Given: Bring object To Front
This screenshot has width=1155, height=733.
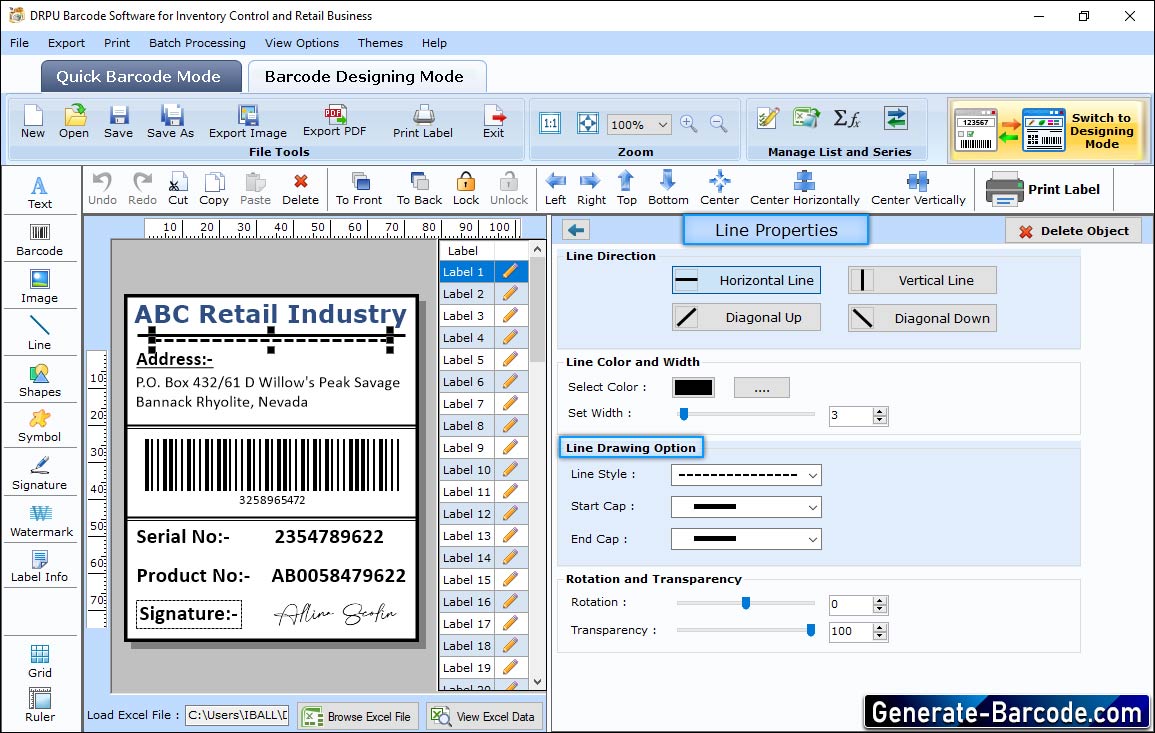Looking at the screenshot, I should click(359, 189).
